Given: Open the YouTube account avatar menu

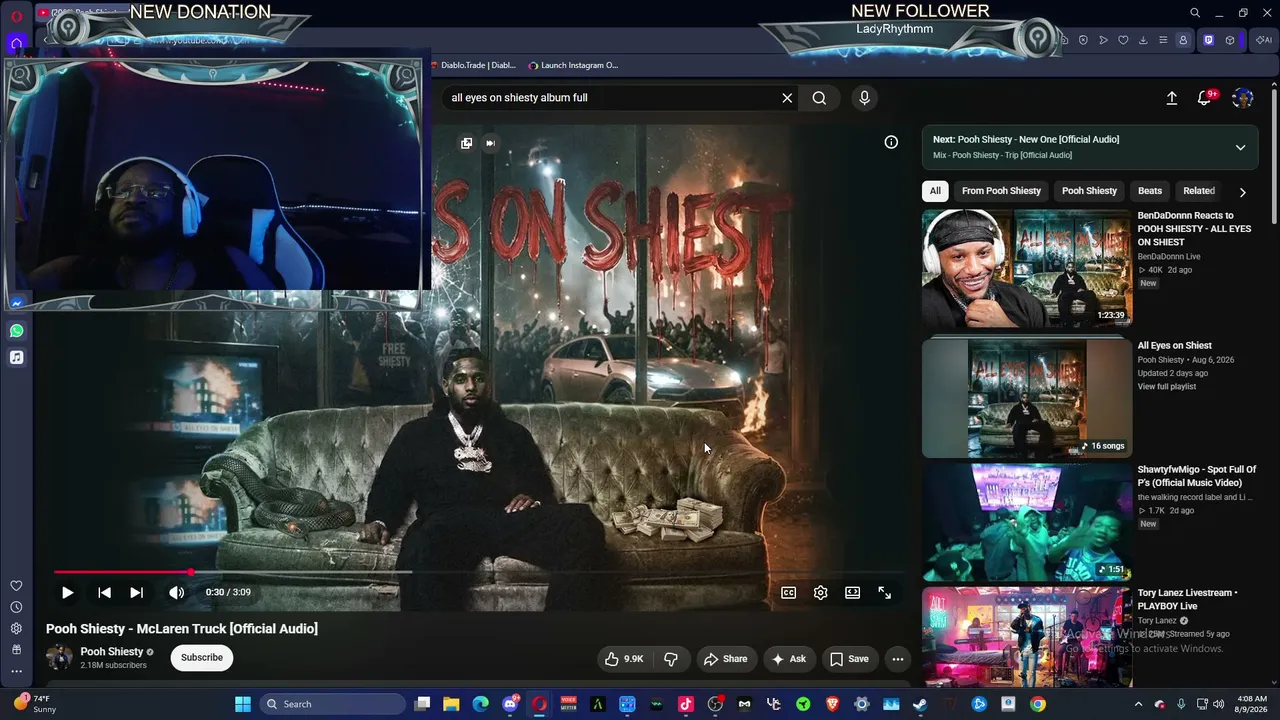Looking at the screenshot, I should point(1243,98).
